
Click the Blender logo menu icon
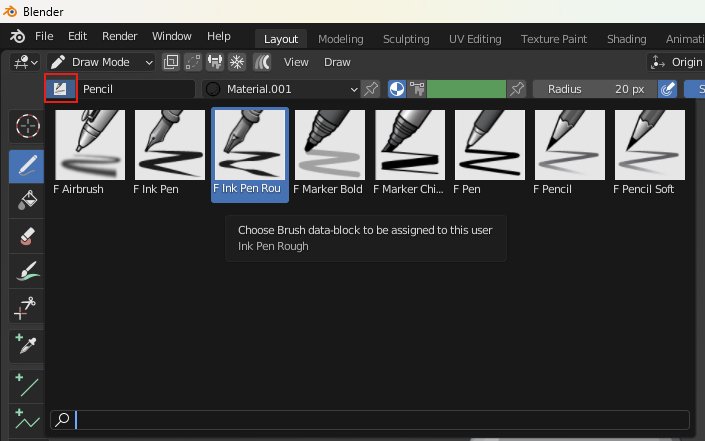click(x=18, y=36)
